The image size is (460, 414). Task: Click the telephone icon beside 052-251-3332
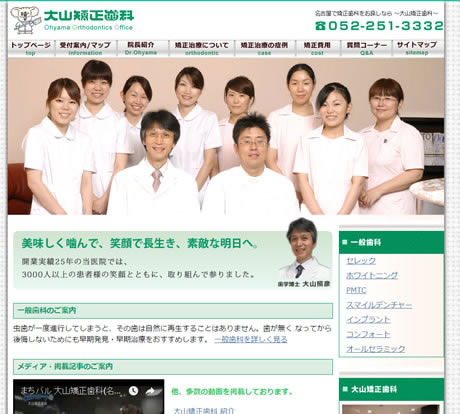tap(320, 26)
